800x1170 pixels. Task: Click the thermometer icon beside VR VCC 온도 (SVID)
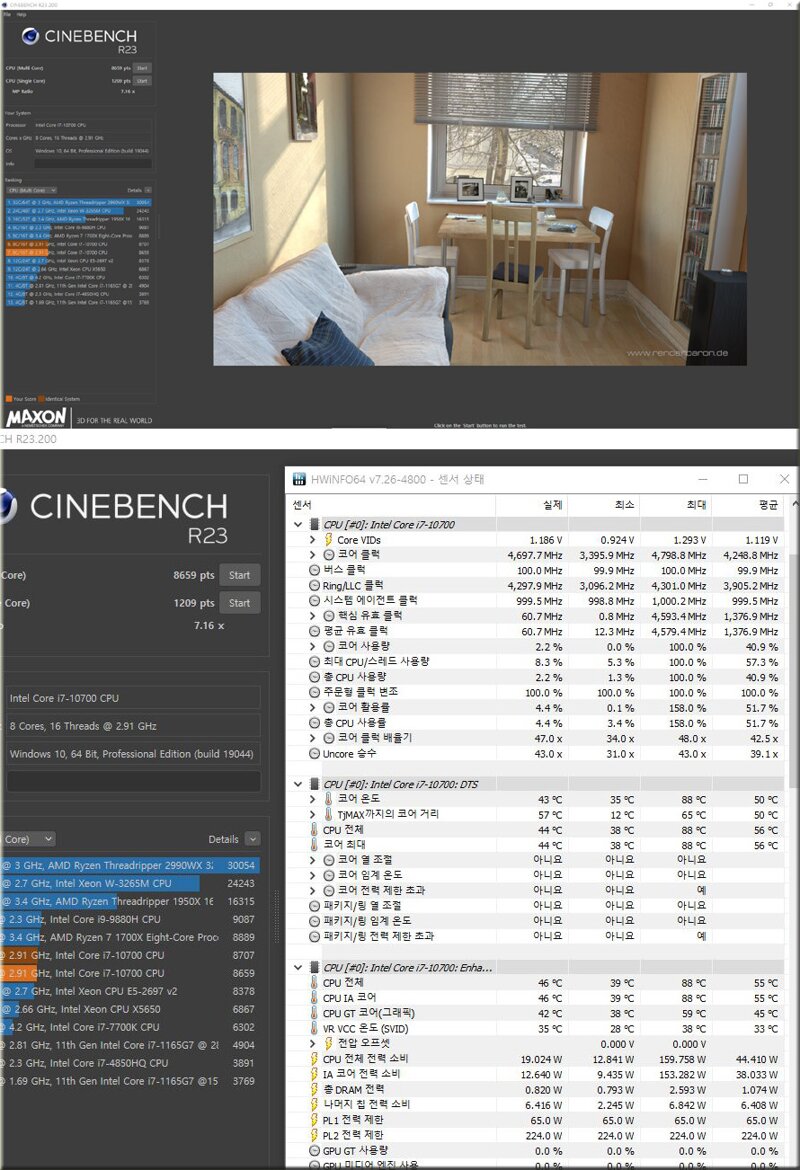[x=314, y=1028]
